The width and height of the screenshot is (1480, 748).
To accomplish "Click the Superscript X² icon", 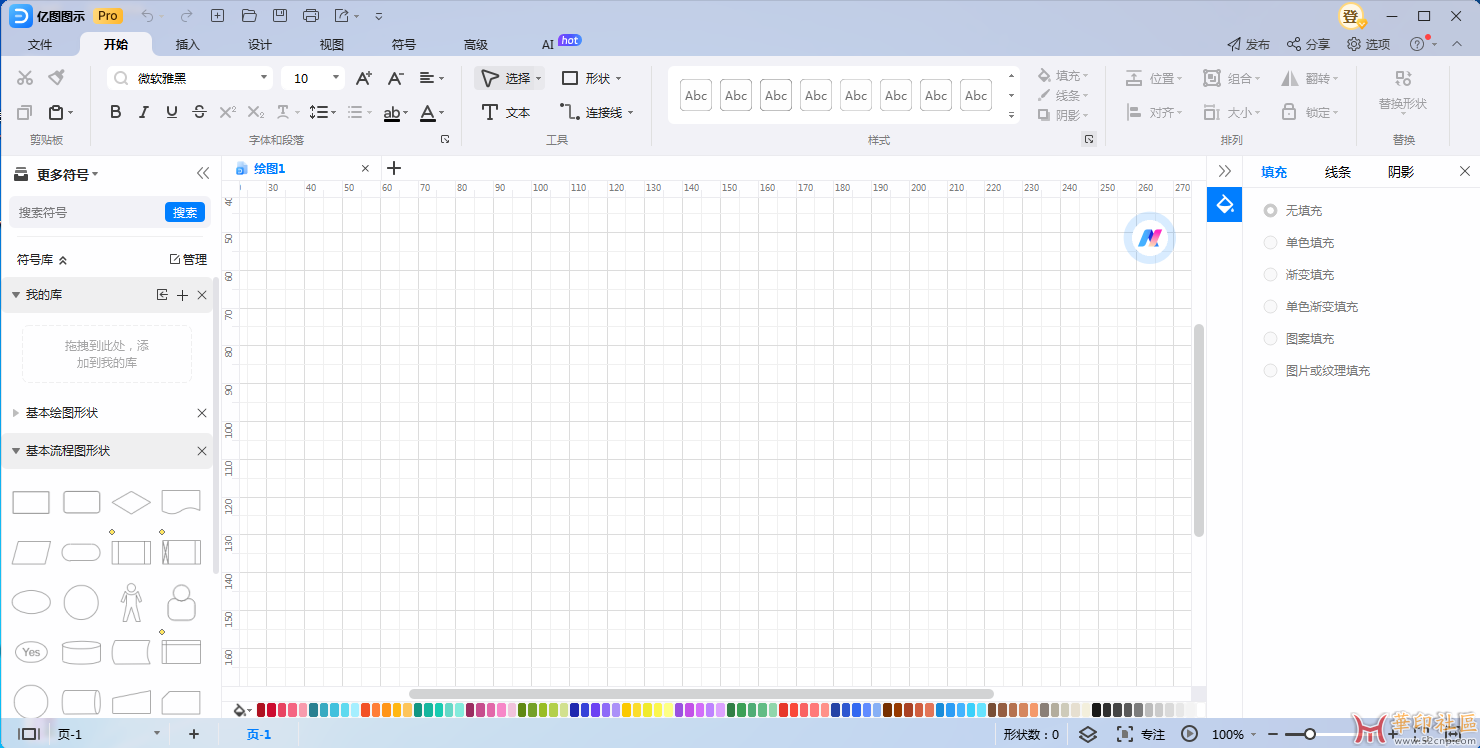I will 228,112.
